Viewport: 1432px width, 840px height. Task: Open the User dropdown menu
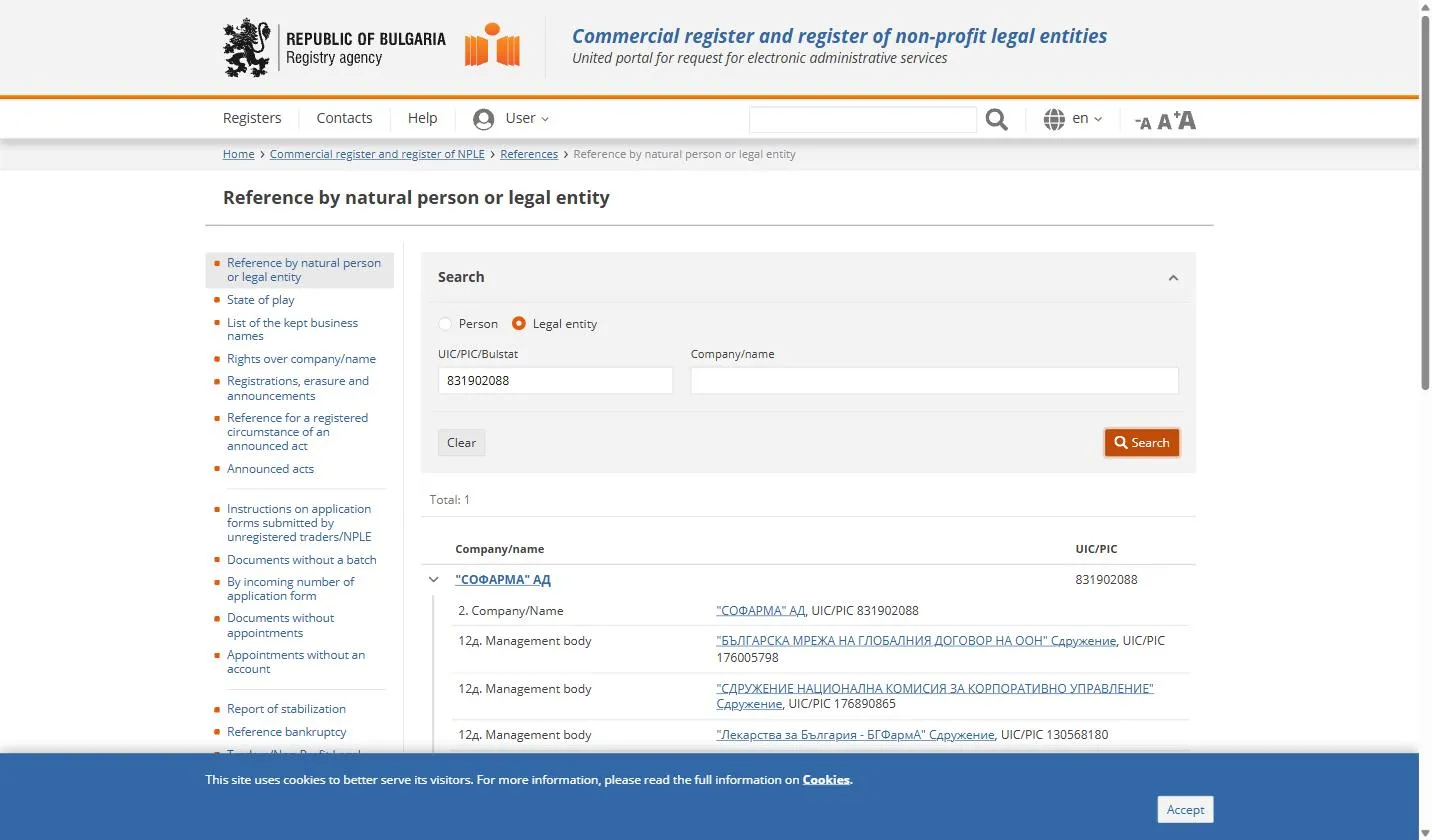[x=526, y=118]
